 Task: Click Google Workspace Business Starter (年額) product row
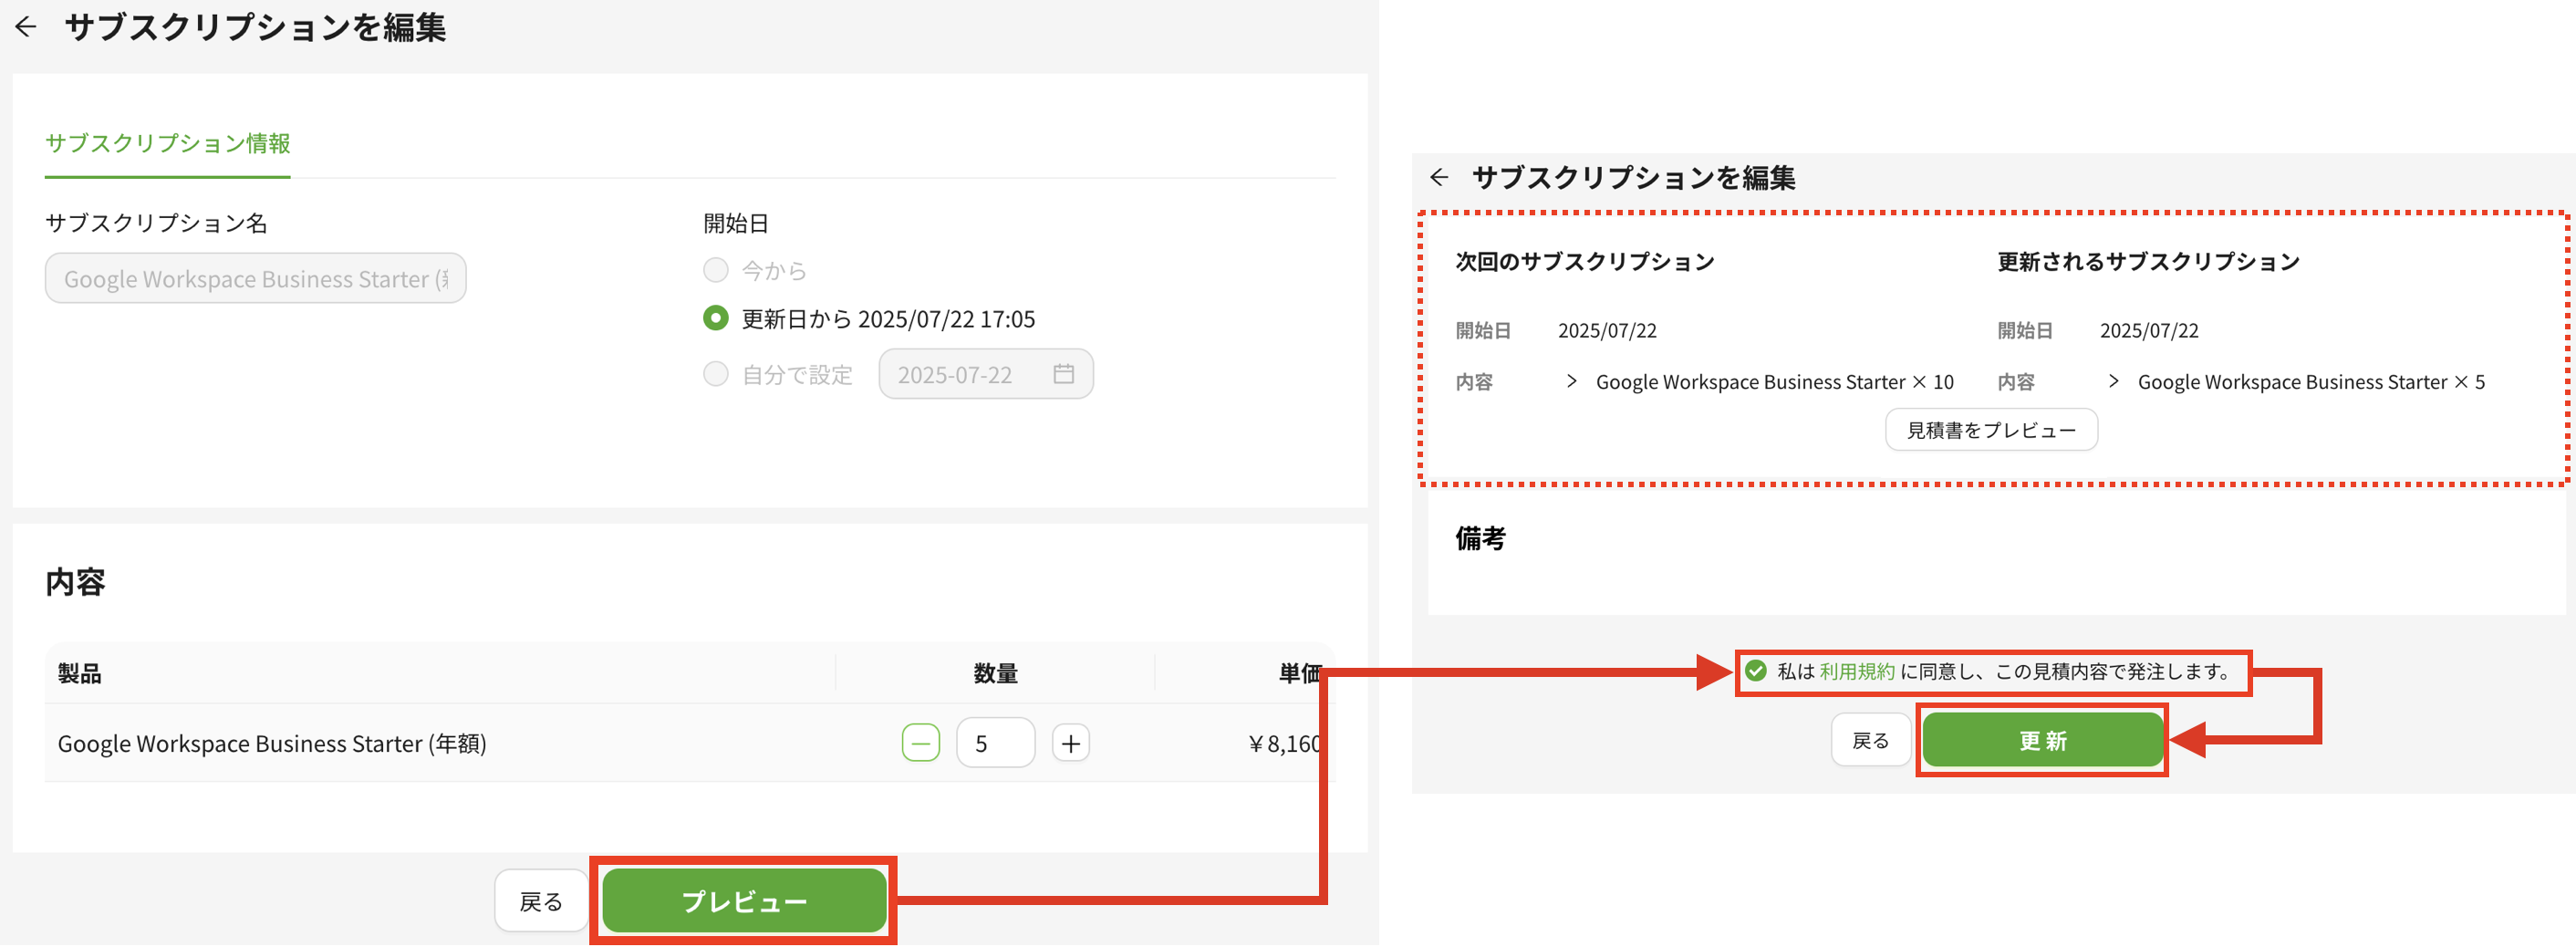689,743
